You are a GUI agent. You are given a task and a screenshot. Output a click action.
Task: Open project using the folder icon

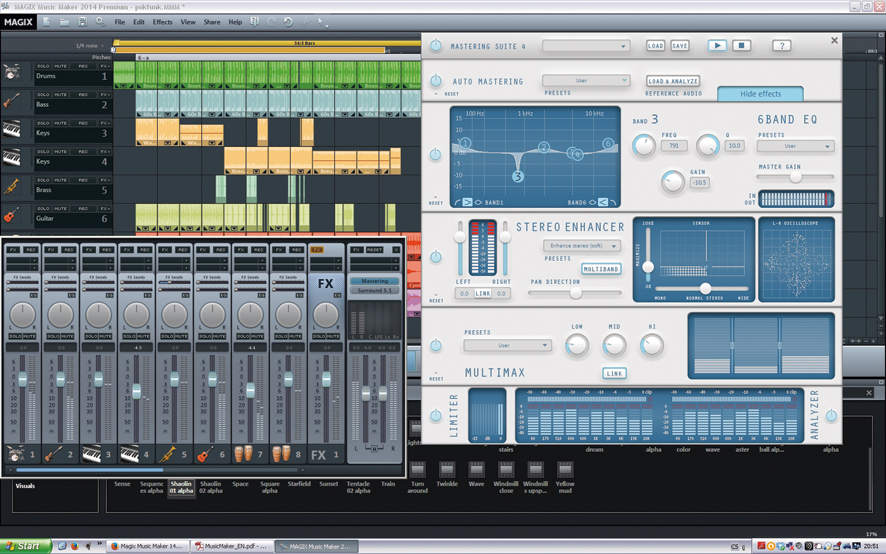64,22
